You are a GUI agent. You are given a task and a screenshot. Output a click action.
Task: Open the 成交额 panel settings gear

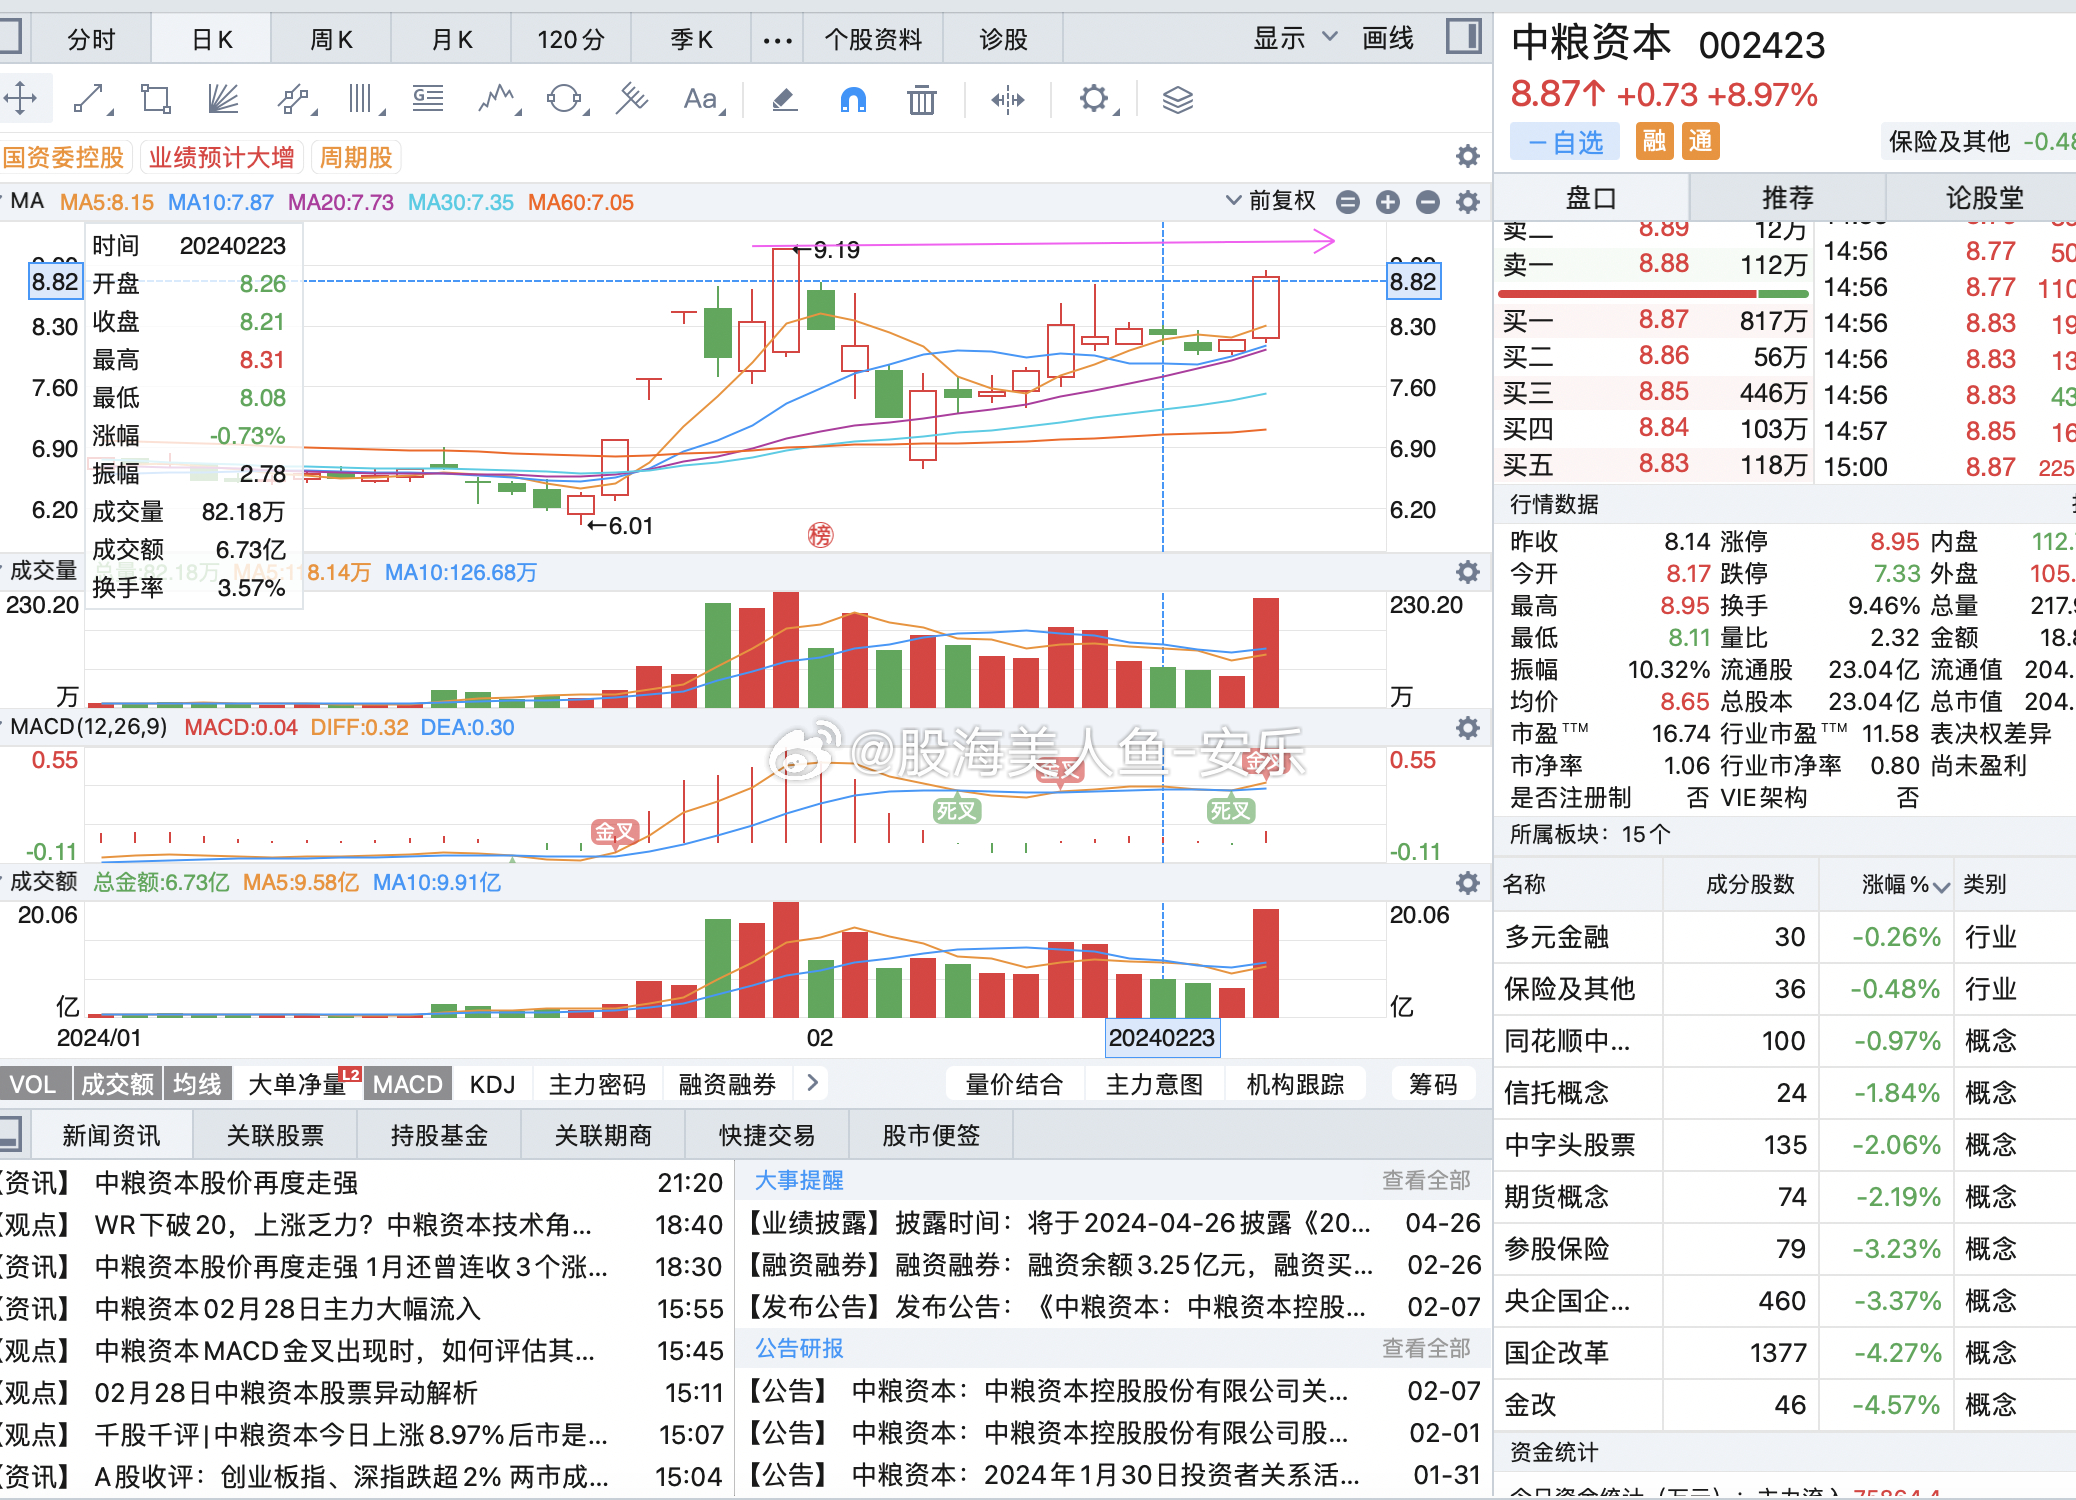(x=1467, y=882)
